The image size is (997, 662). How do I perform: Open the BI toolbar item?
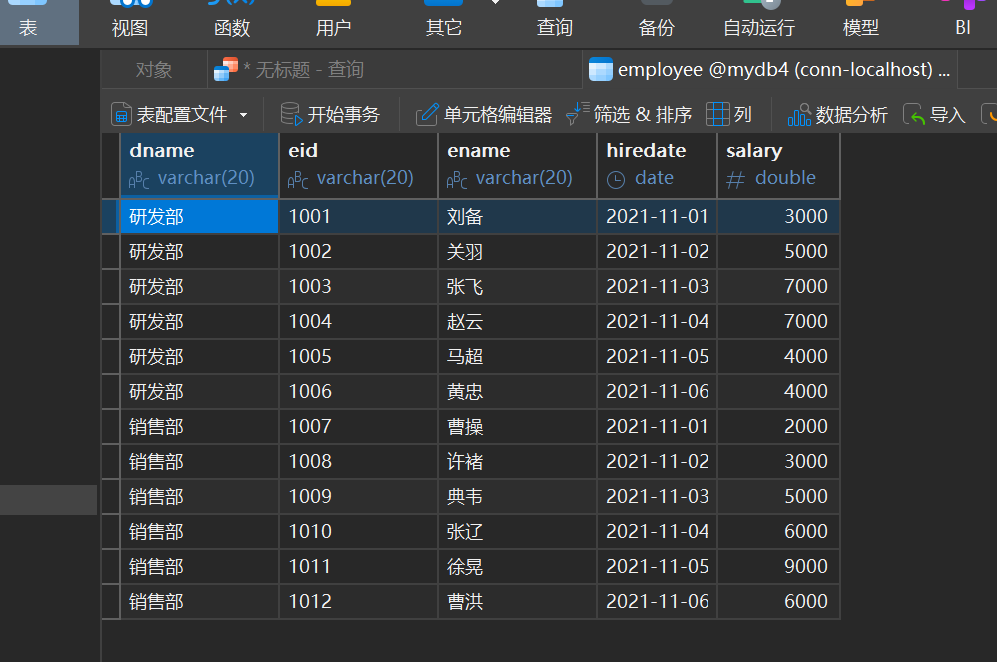963,22
